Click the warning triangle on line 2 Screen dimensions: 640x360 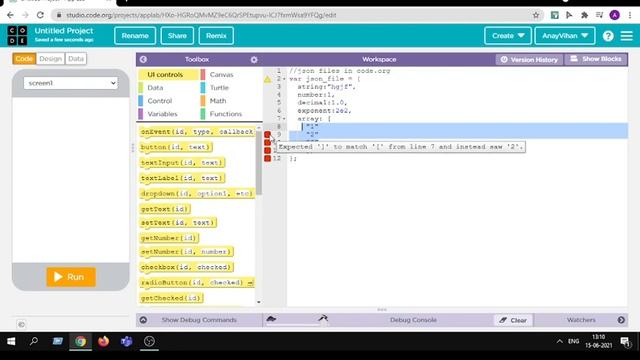tap(267, 79)
